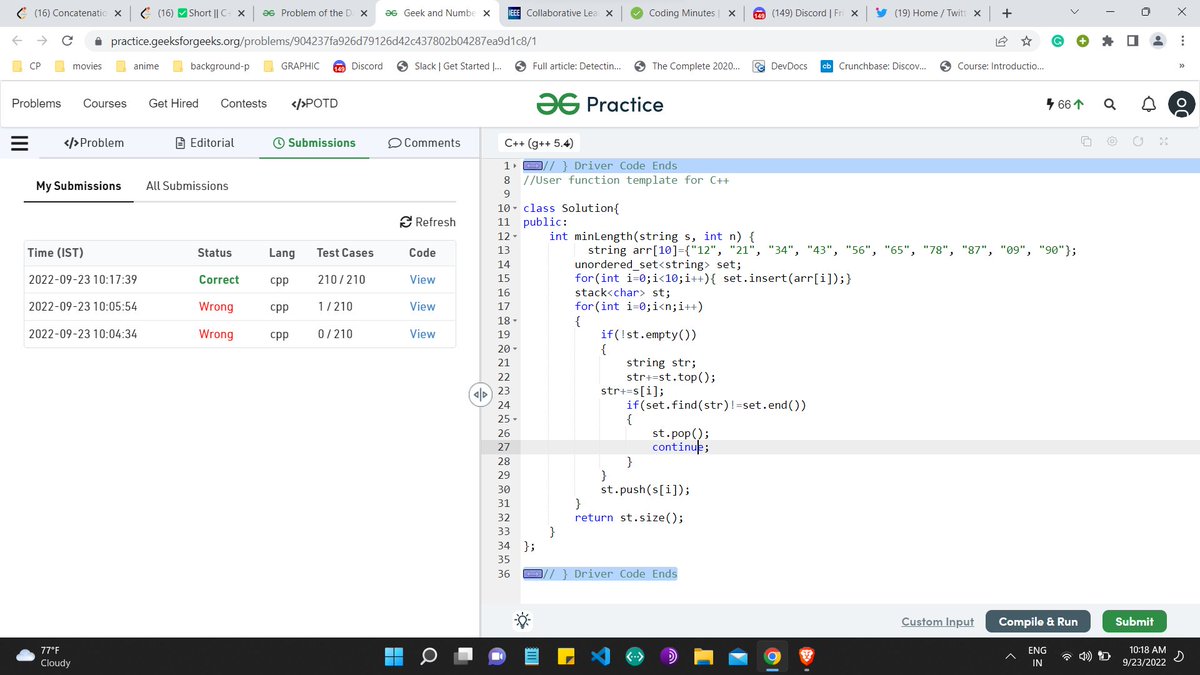Open the Windows Start menu
This screenshot has width=1200, height=675.
click(x=393, y=657)
